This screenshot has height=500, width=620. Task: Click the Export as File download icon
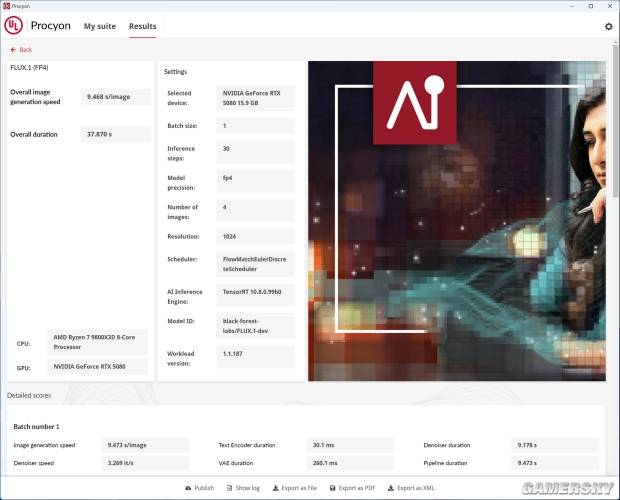pos(276,488)
